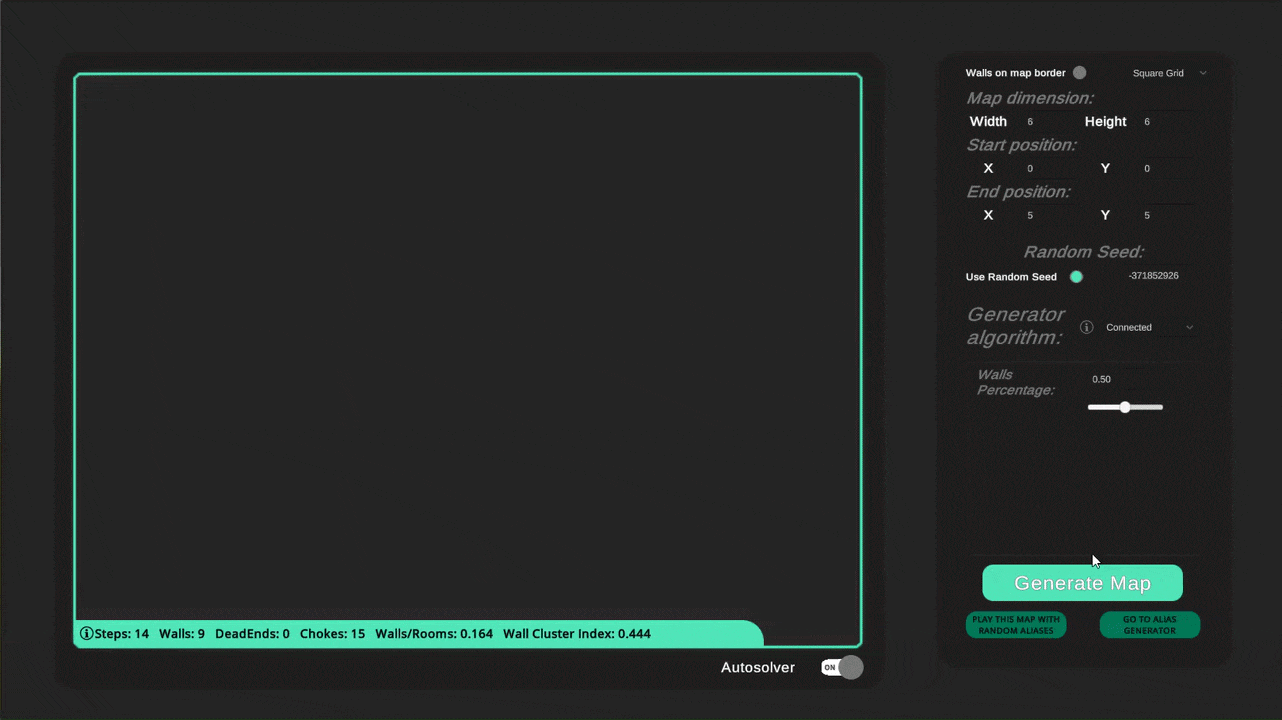Open the Connected algorithm dropdown
Image resolution: width=1282 pixels, height=720 pixels.
point(1148,327)
